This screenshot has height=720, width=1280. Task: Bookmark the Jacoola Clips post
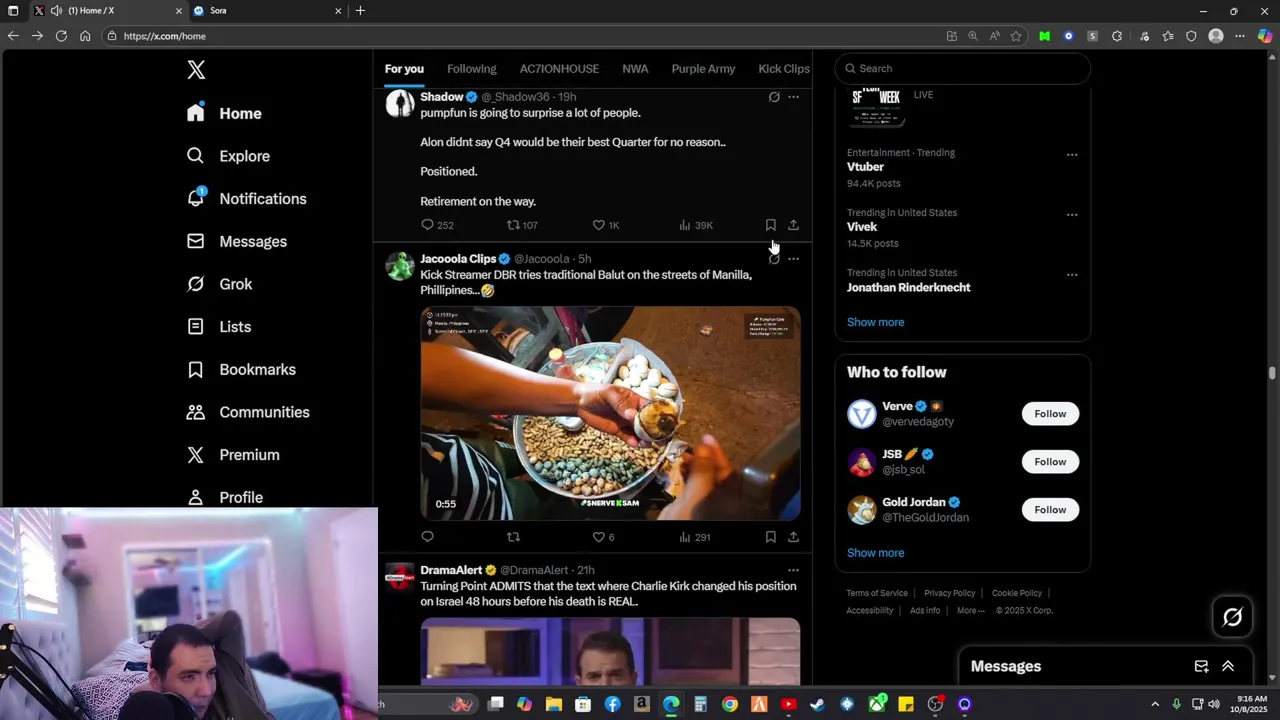tap(770, 537)
